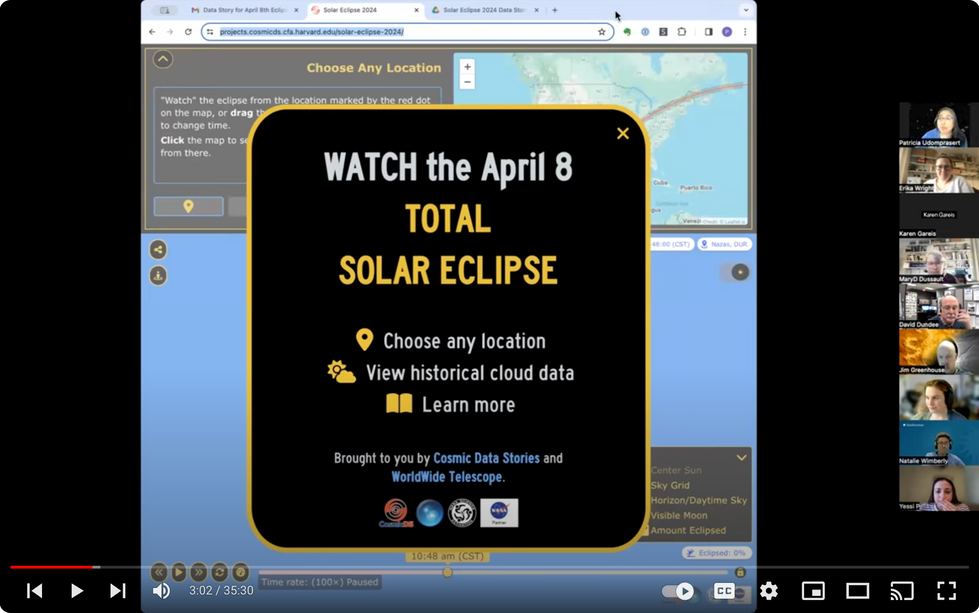Screen dimensions: 979x613
Task: Open the tab search dropdown arrow
Action: point(745,10)
